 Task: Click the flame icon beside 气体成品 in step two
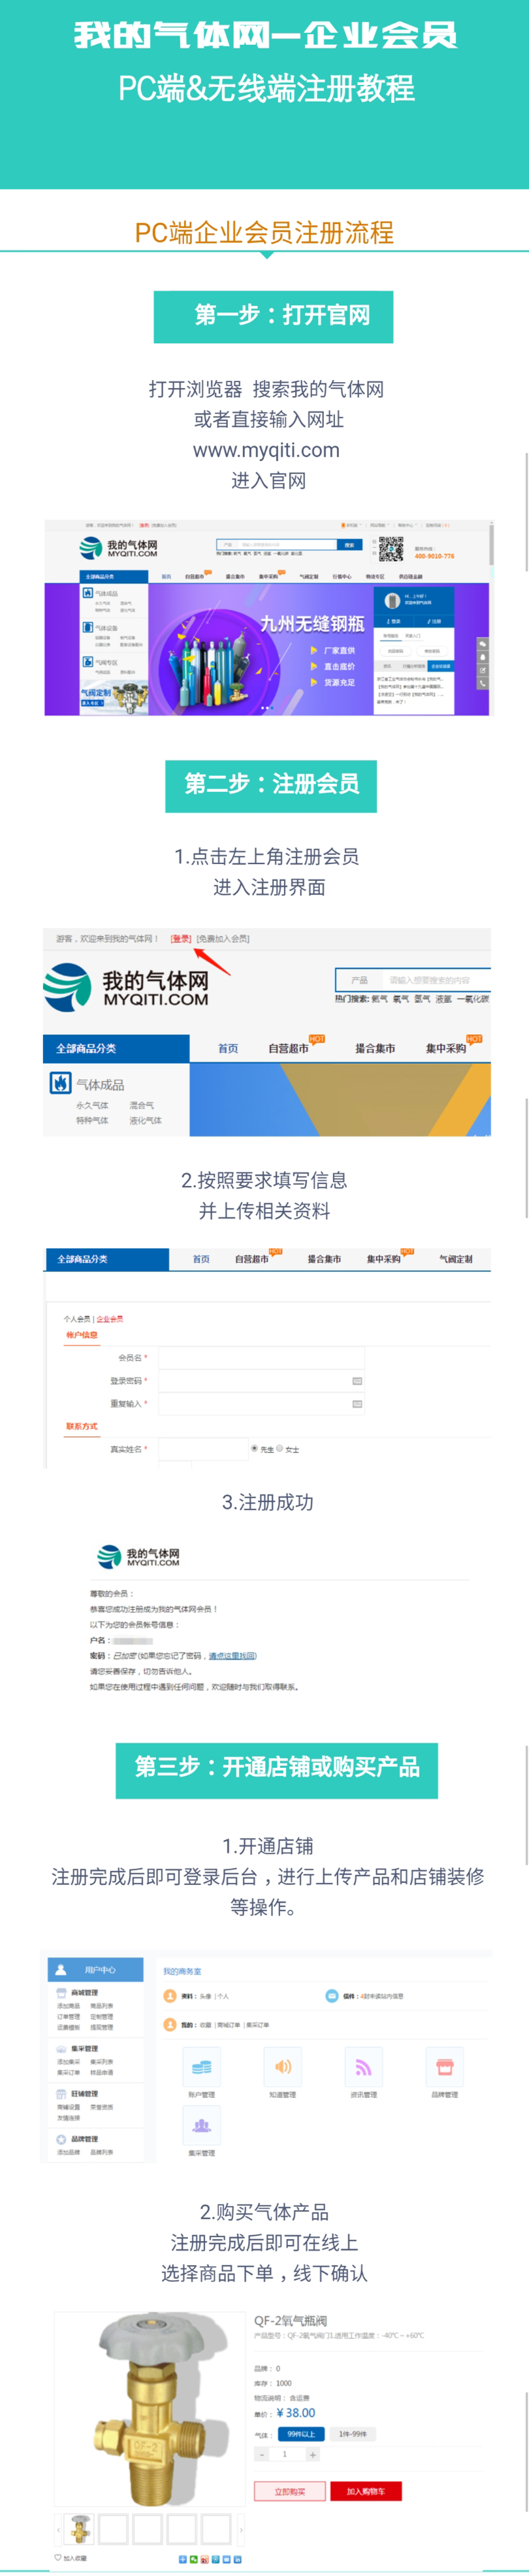point(60,1083)
